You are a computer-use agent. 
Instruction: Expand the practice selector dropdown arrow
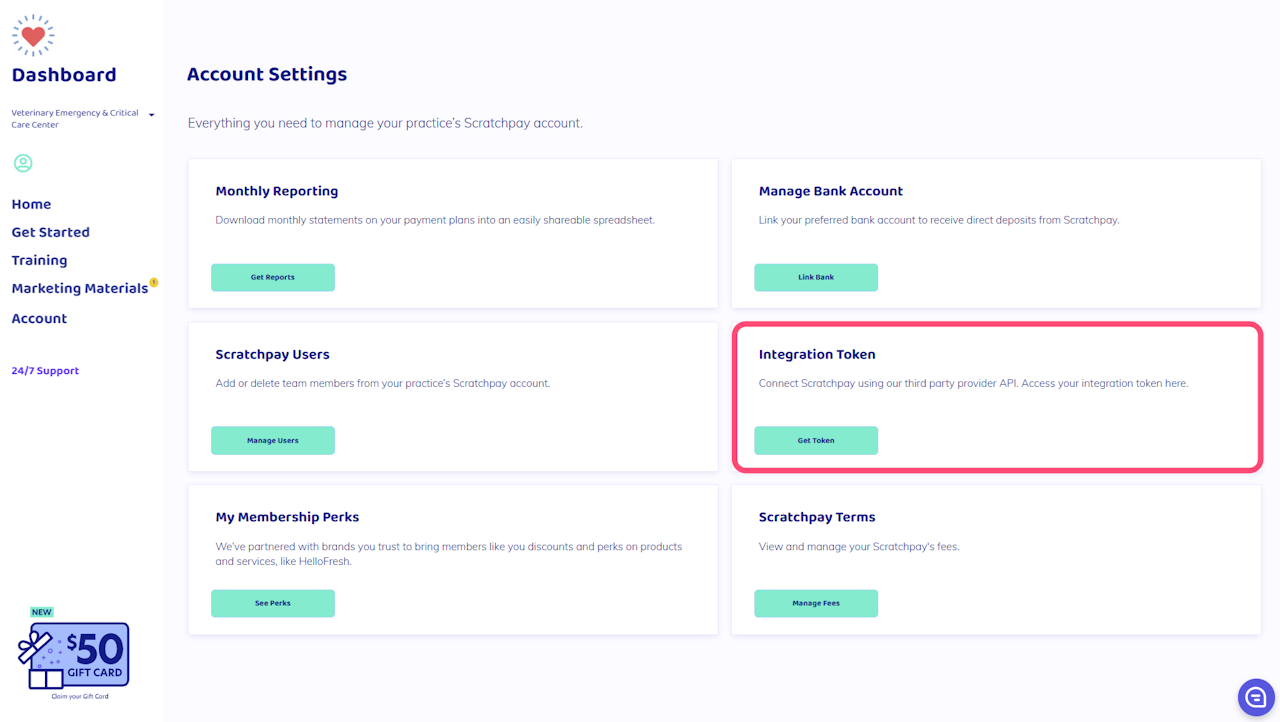point(152,115)
